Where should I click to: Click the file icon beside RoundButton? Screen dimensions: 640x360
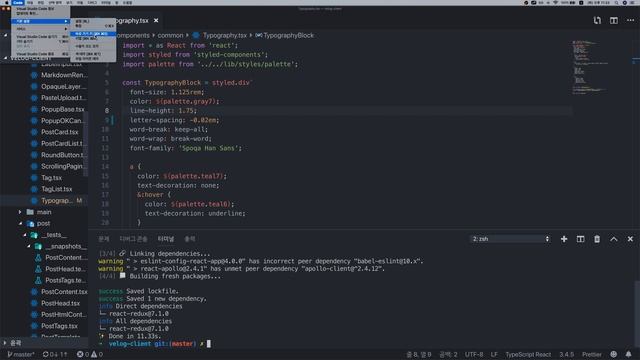tap(34, 155)
